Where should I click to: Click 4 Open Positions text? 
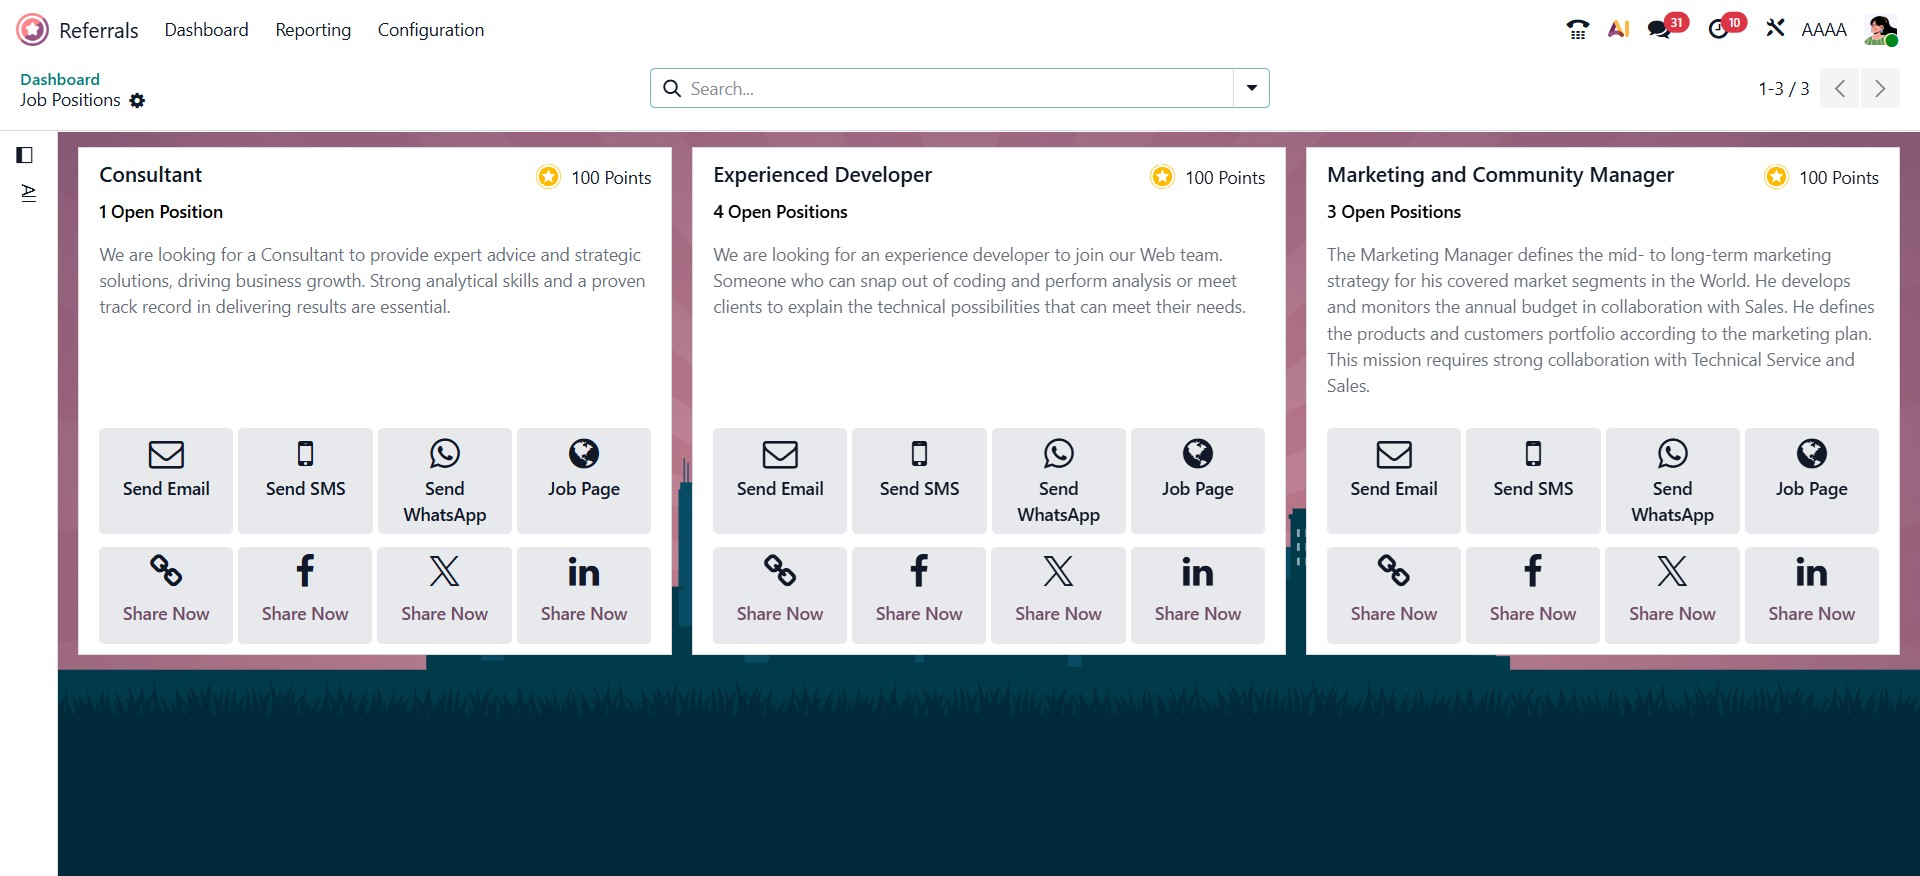(x=780, y=212)
